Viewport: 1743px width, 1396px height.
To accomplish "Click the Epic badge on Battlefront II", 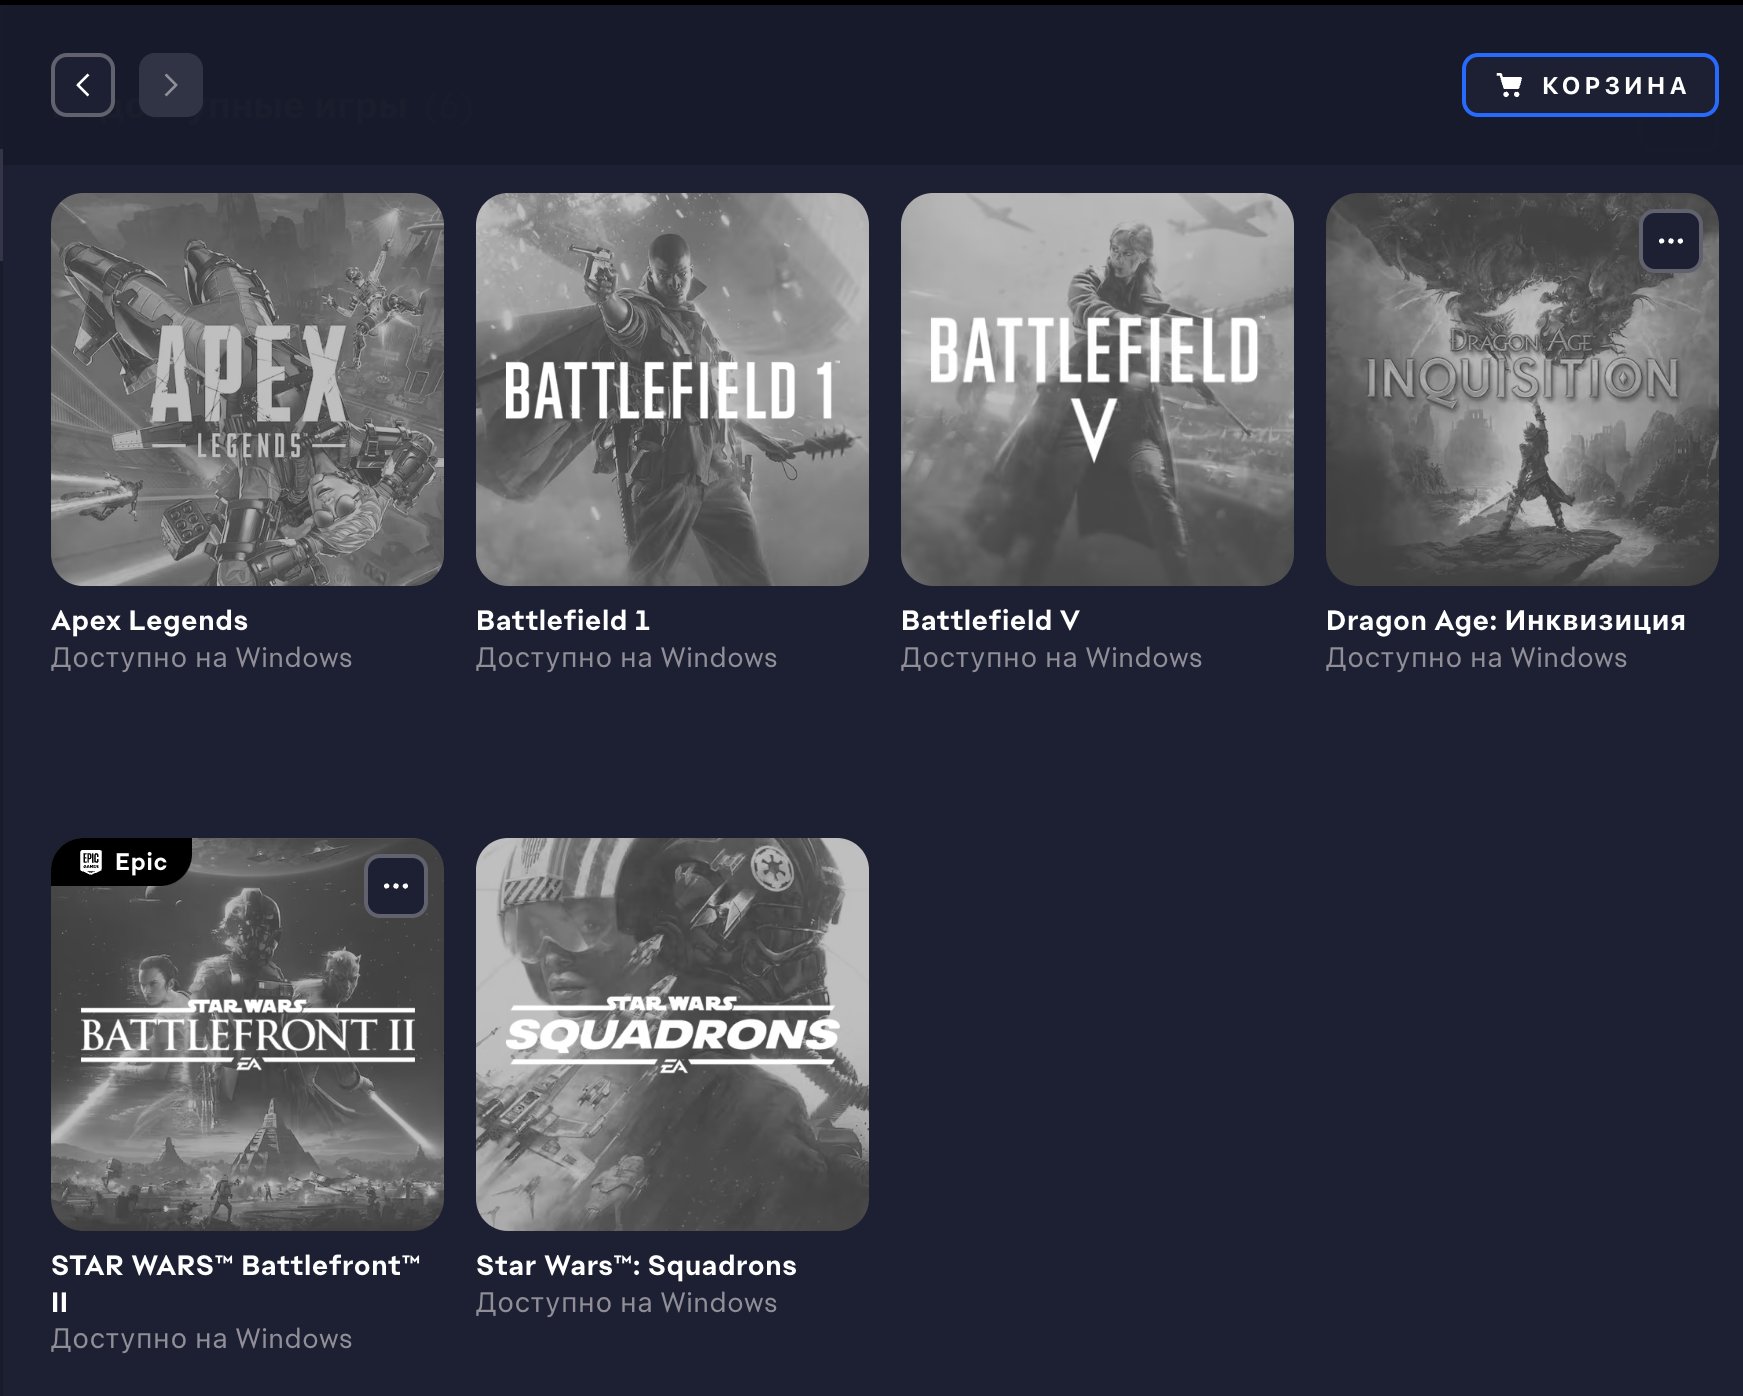I will point(122,862).
